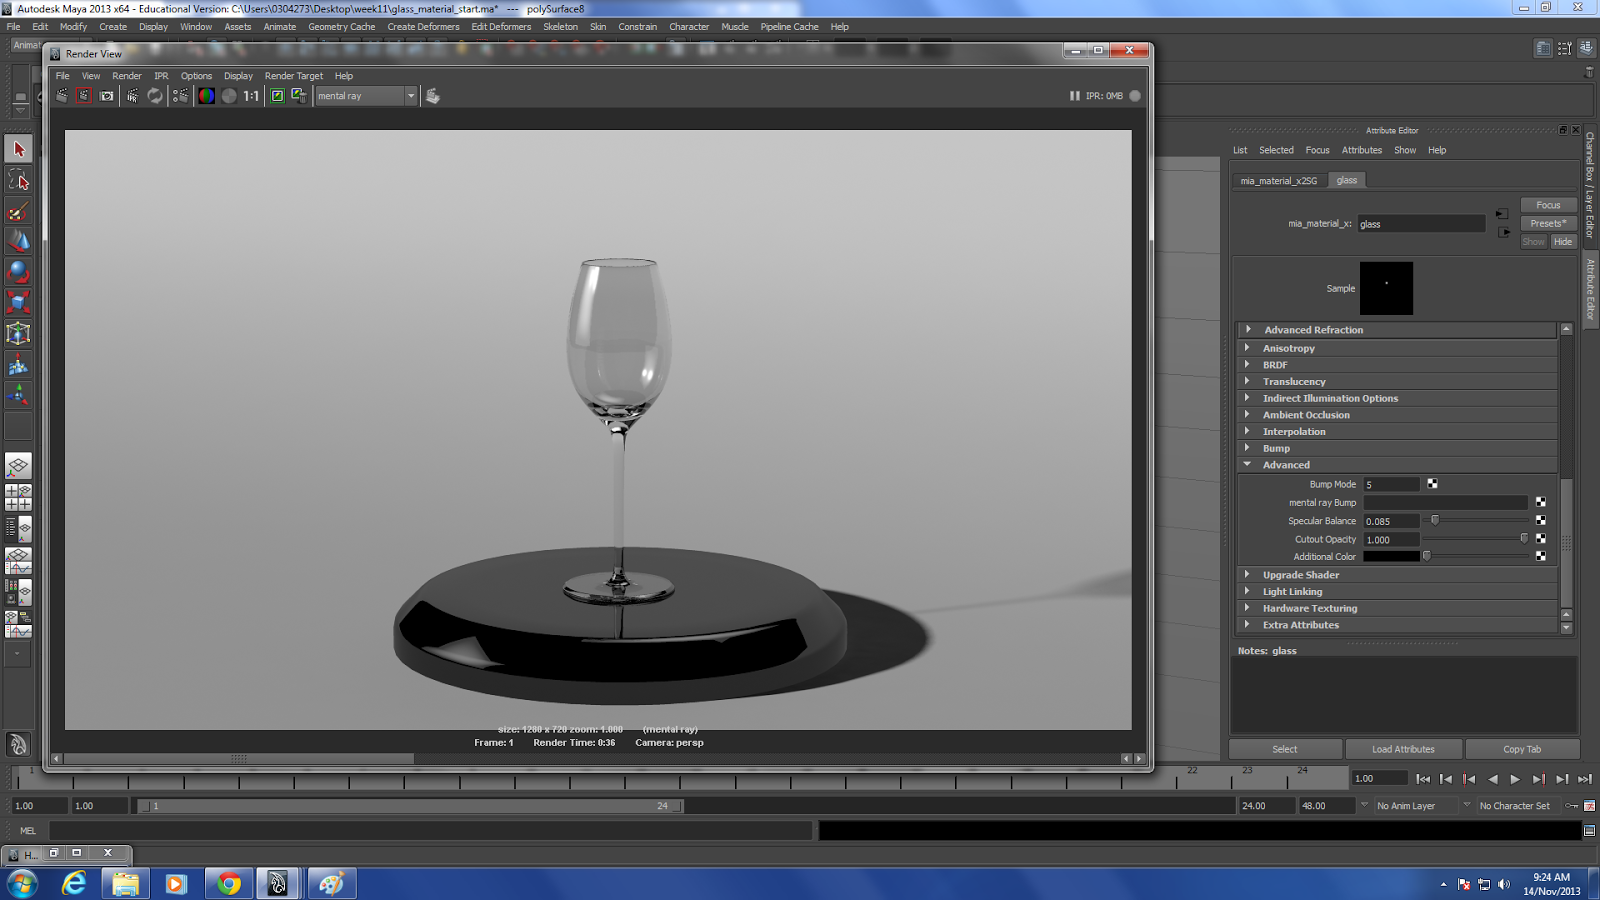This screenshot has height=900, width=1600.
Task: Click the checker map button for Additional Color
Action: 1541,556
